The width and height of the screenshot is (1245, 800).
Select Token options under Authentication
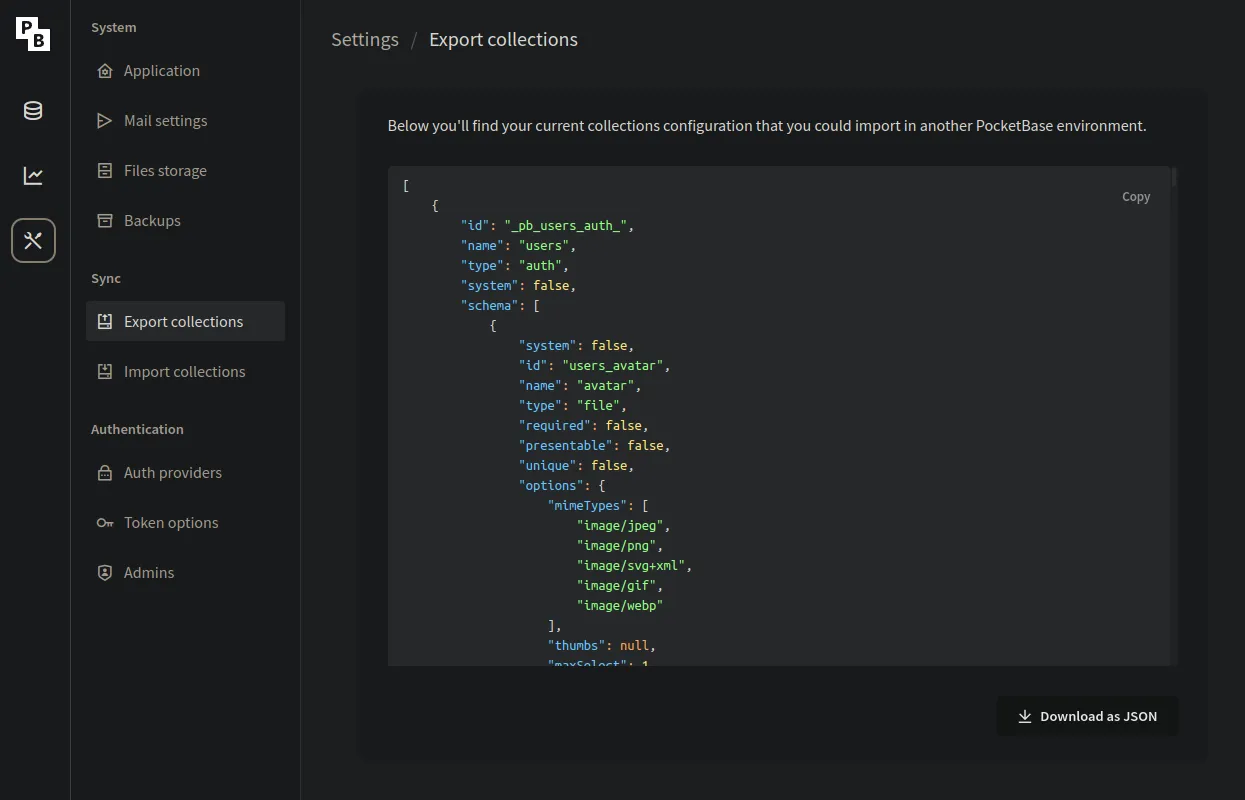pyautogui.click(x=171, y=522)
